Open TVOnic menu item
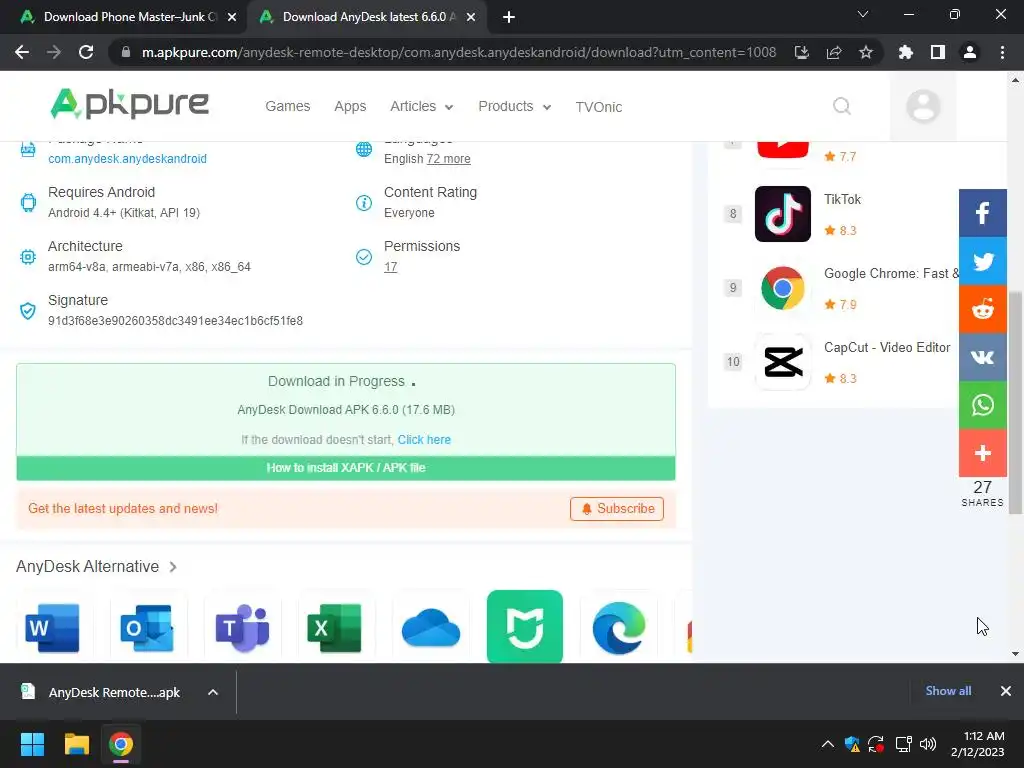This screenshot has height=768, width=1024. (x=599, y=107)
